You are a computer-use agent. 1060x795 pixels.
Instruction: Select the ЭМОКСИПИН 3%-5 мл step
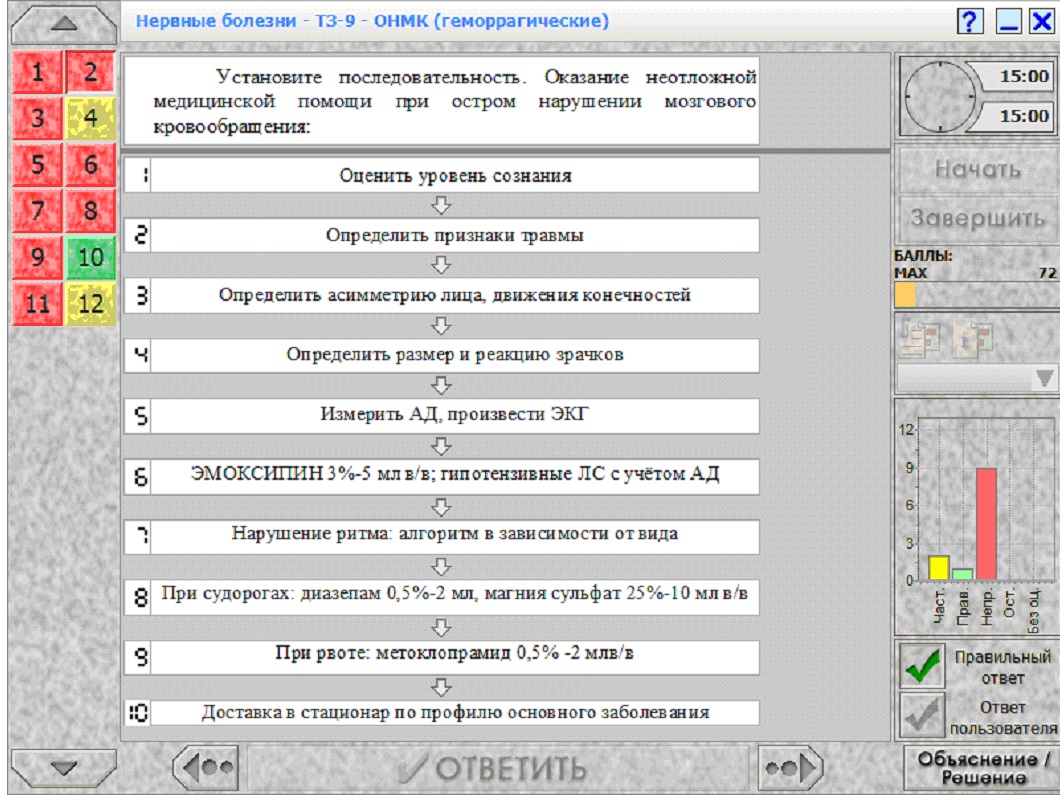(x=441, y=476)
